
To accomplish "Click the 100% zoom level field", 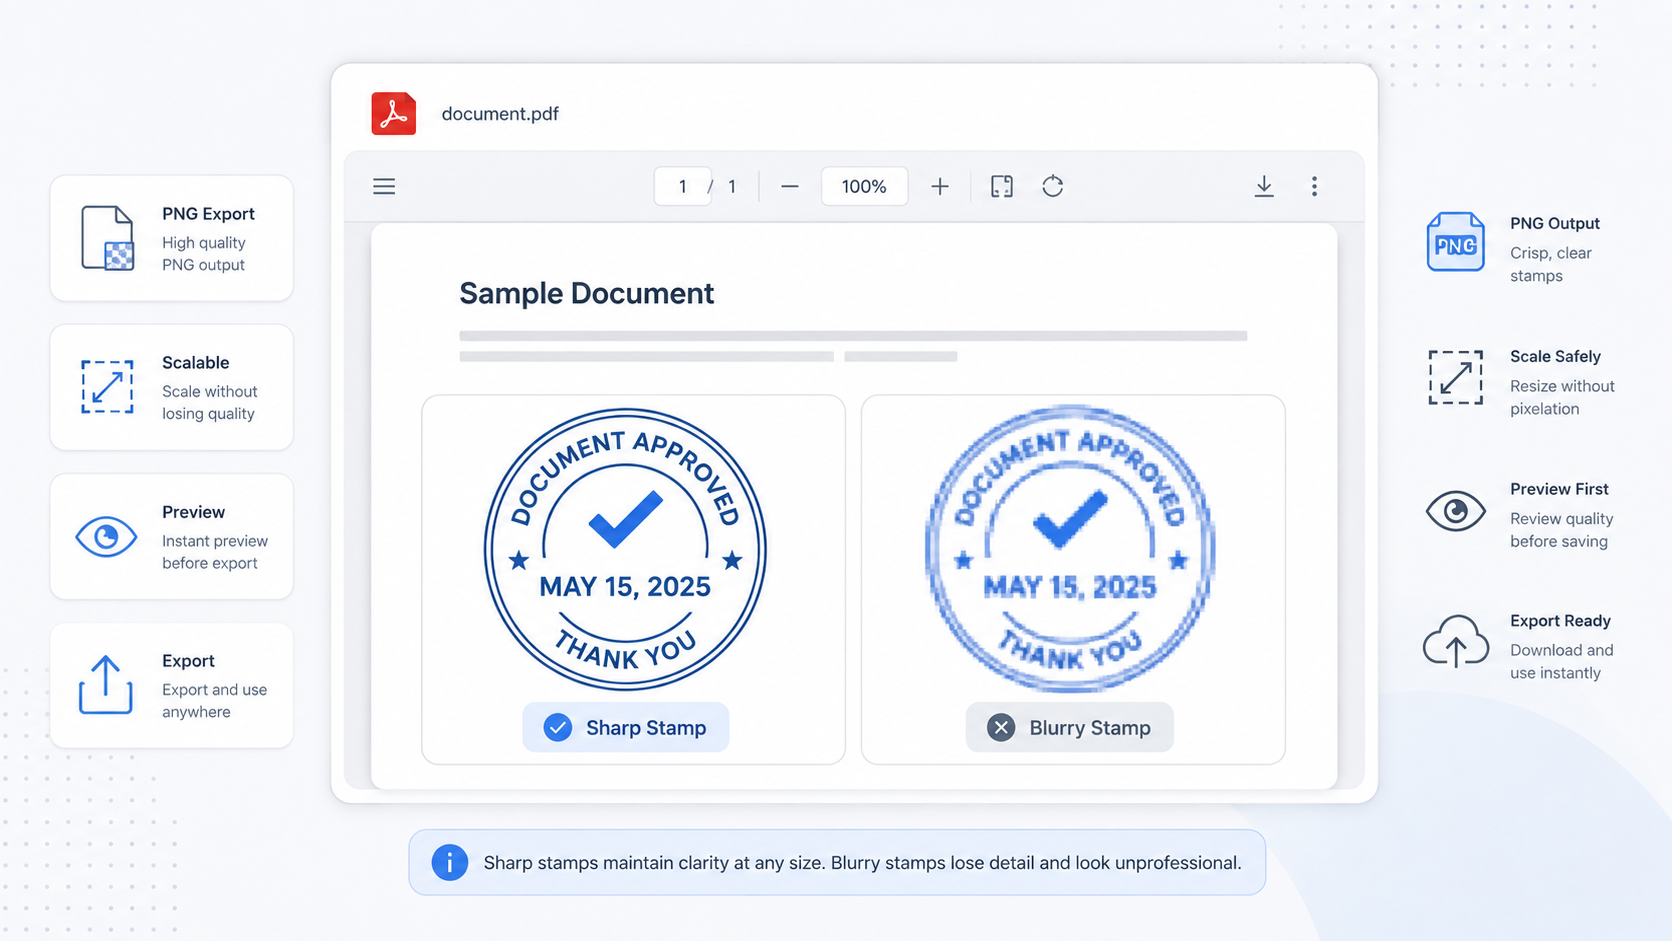I will 864,187.
